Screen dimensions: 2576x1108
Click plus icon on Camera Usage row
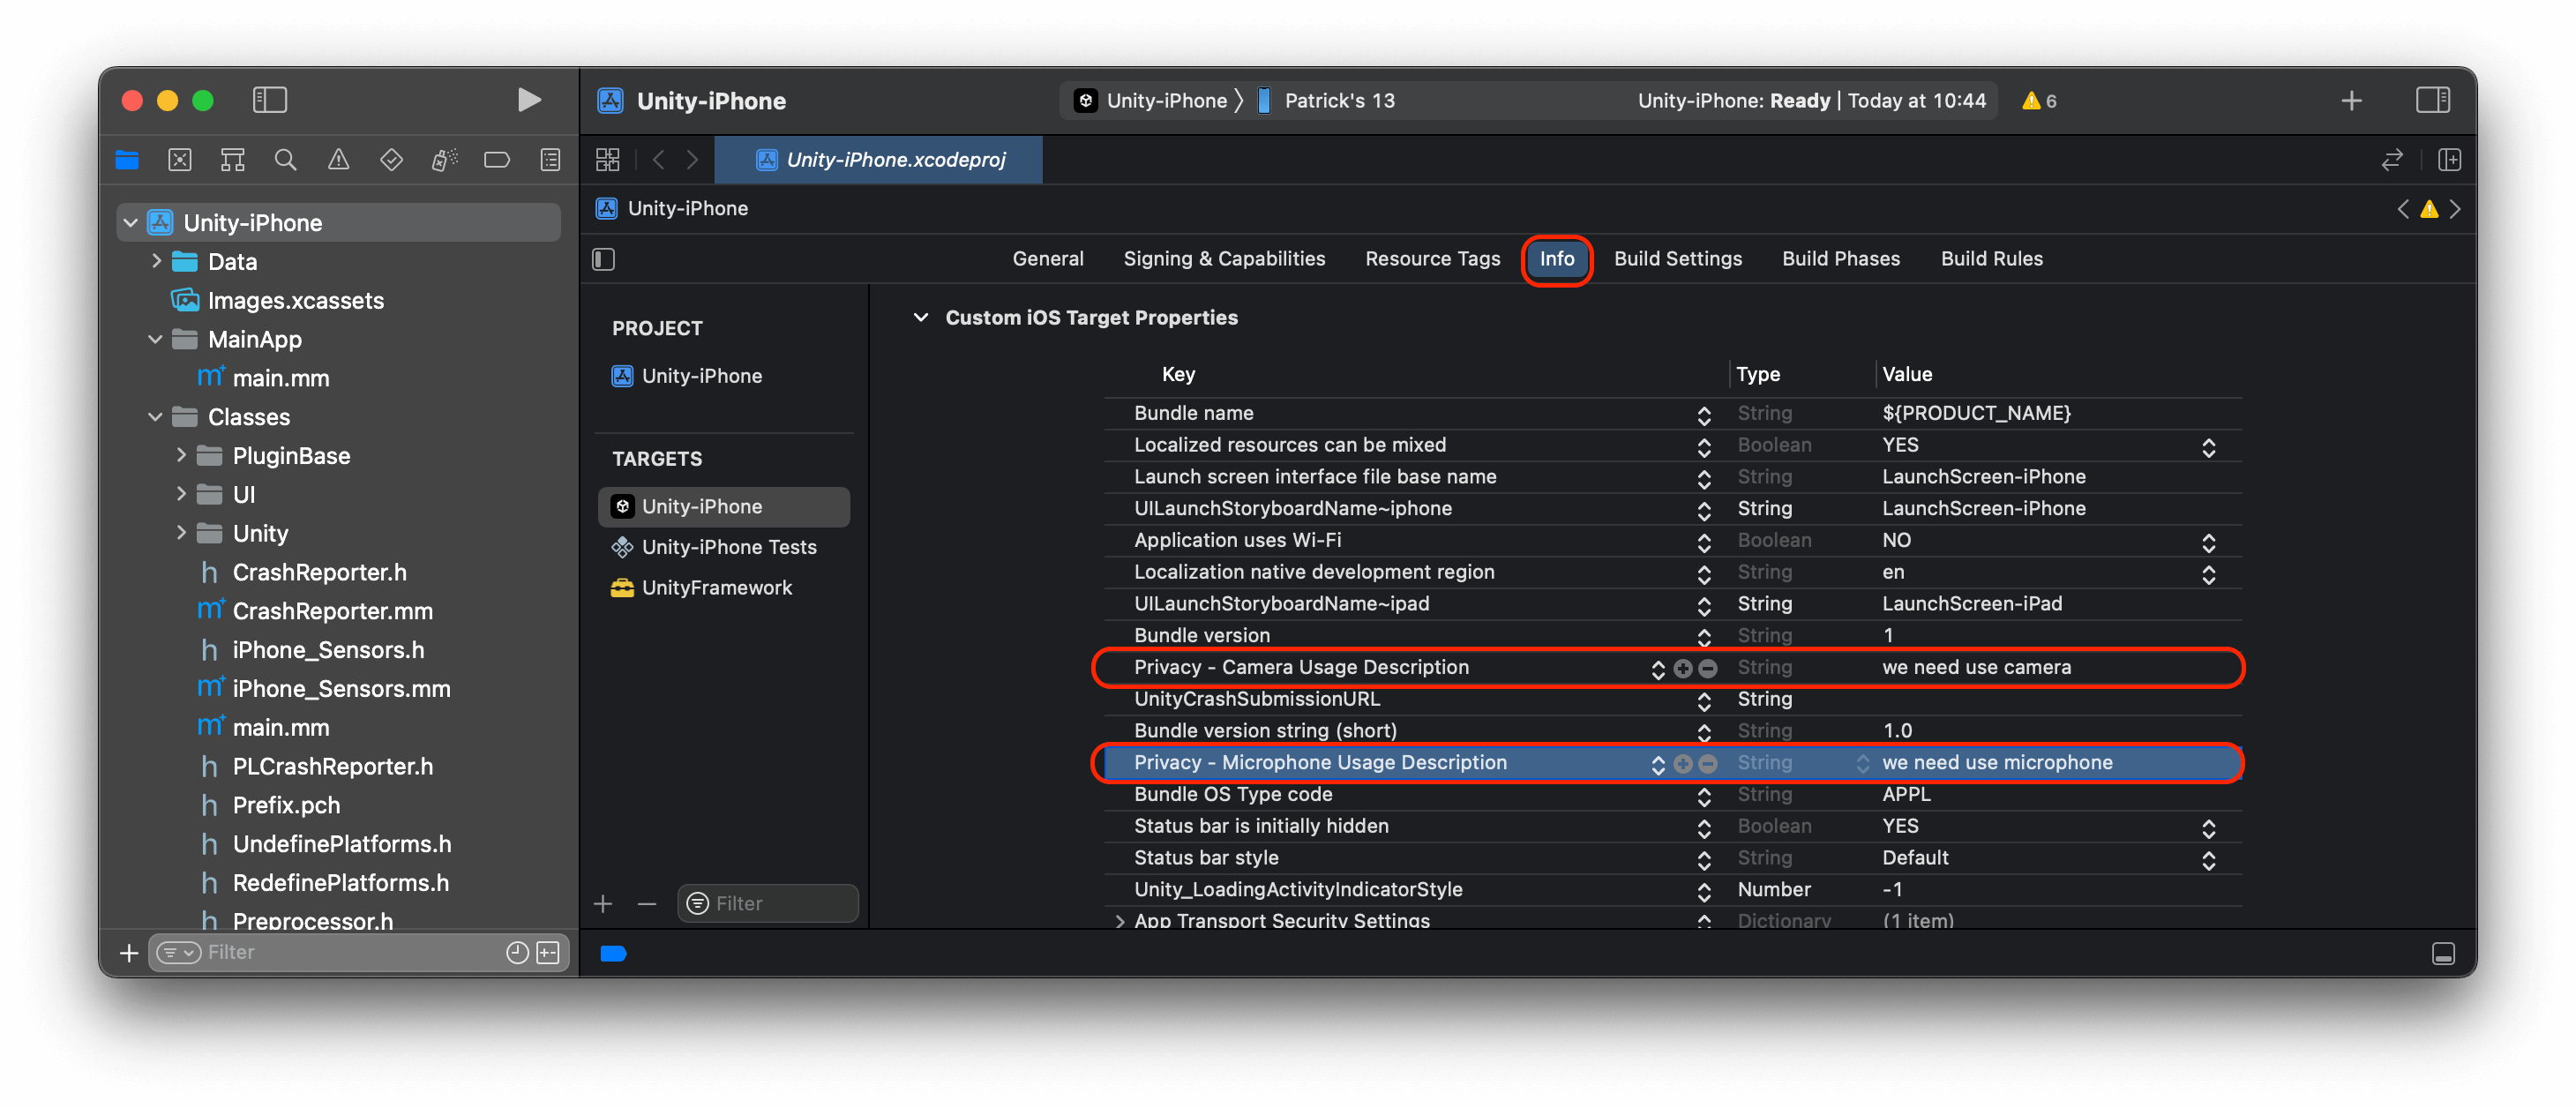[x=1683, y=669]
